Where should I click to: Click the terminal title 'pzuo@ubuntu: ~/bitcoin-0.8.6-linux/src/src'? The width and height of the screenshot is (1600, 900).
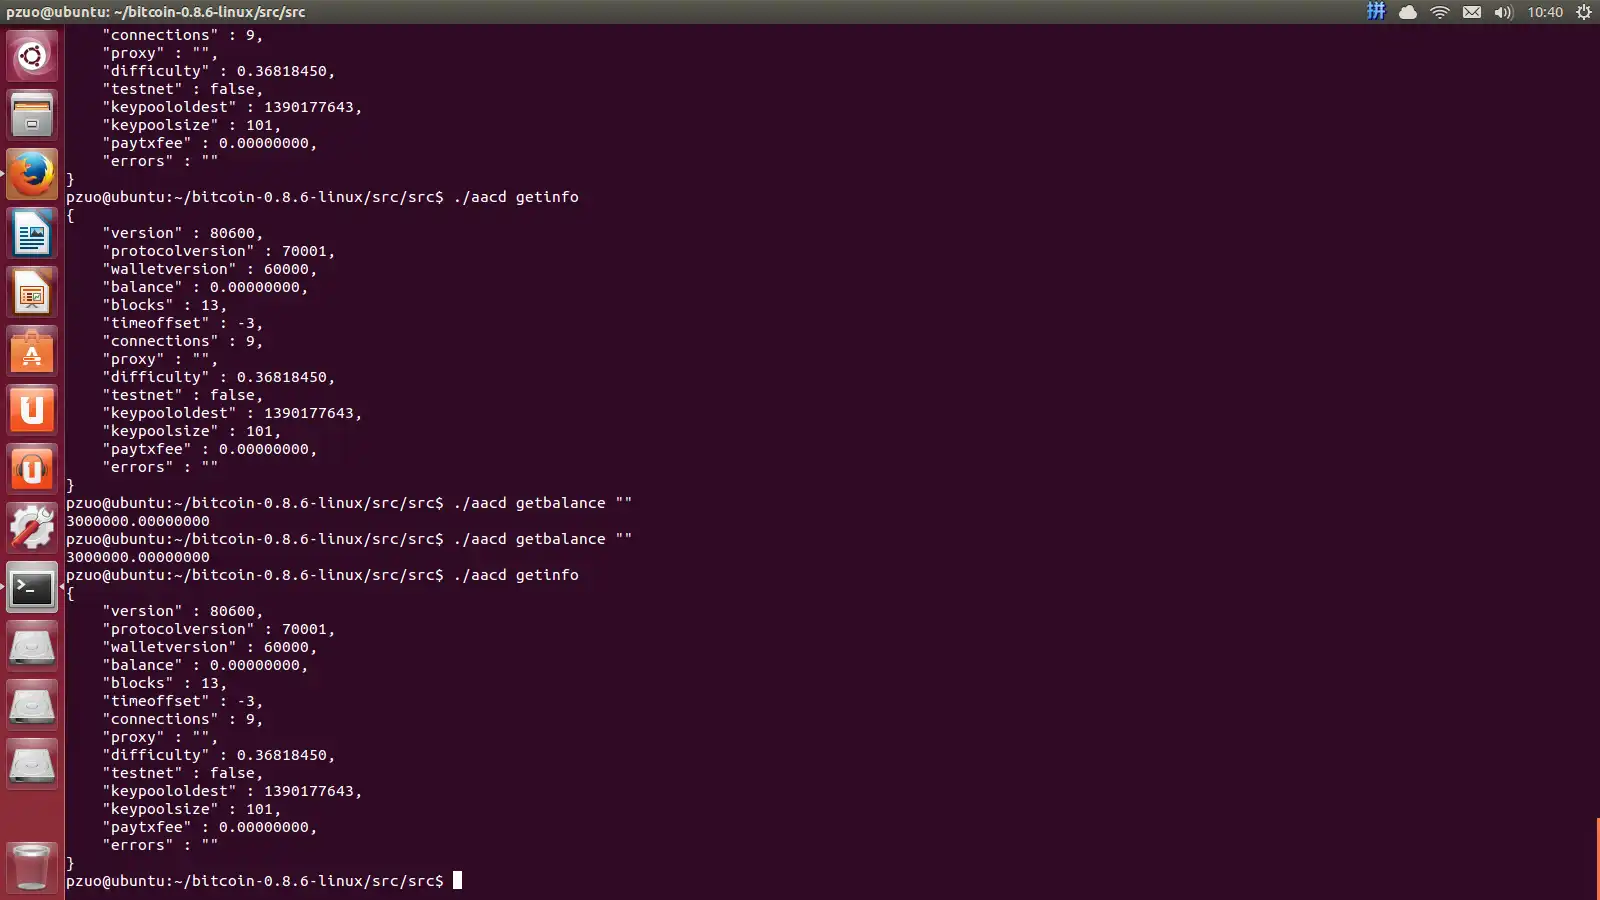coord(156,12)
